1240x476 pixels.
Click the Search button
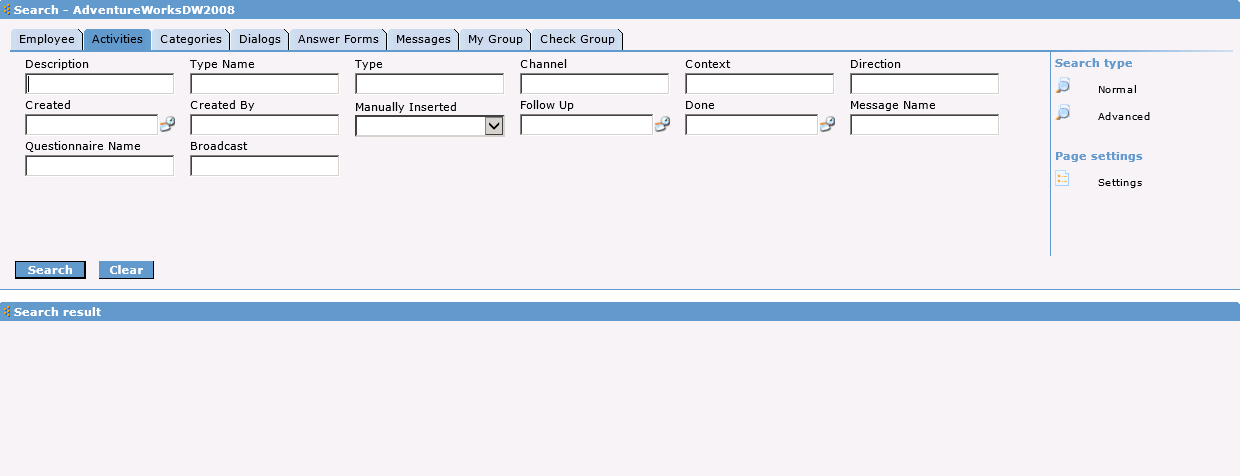point(50,270)
